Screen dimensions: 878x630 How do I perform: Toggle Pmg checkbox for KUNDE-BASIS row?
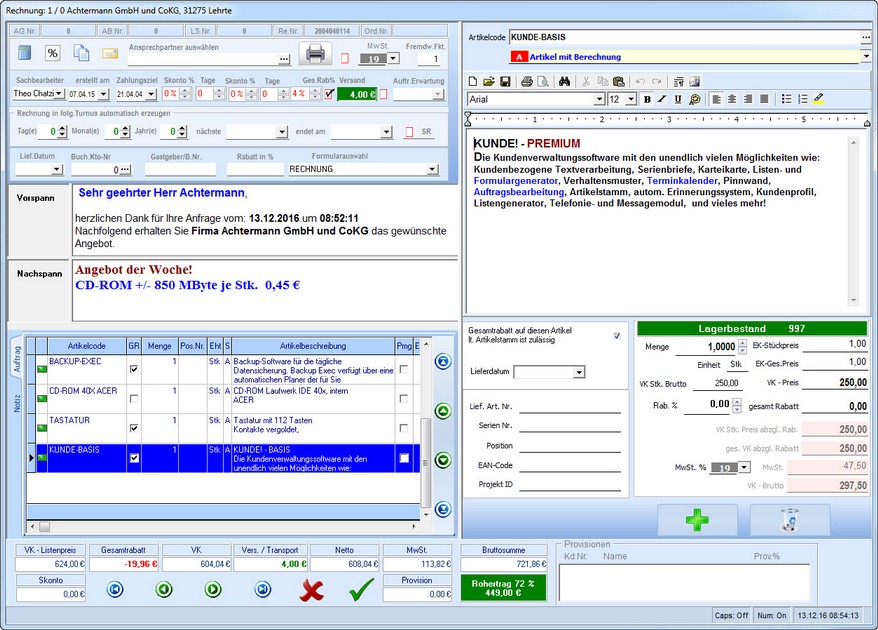tap(404, 458)
